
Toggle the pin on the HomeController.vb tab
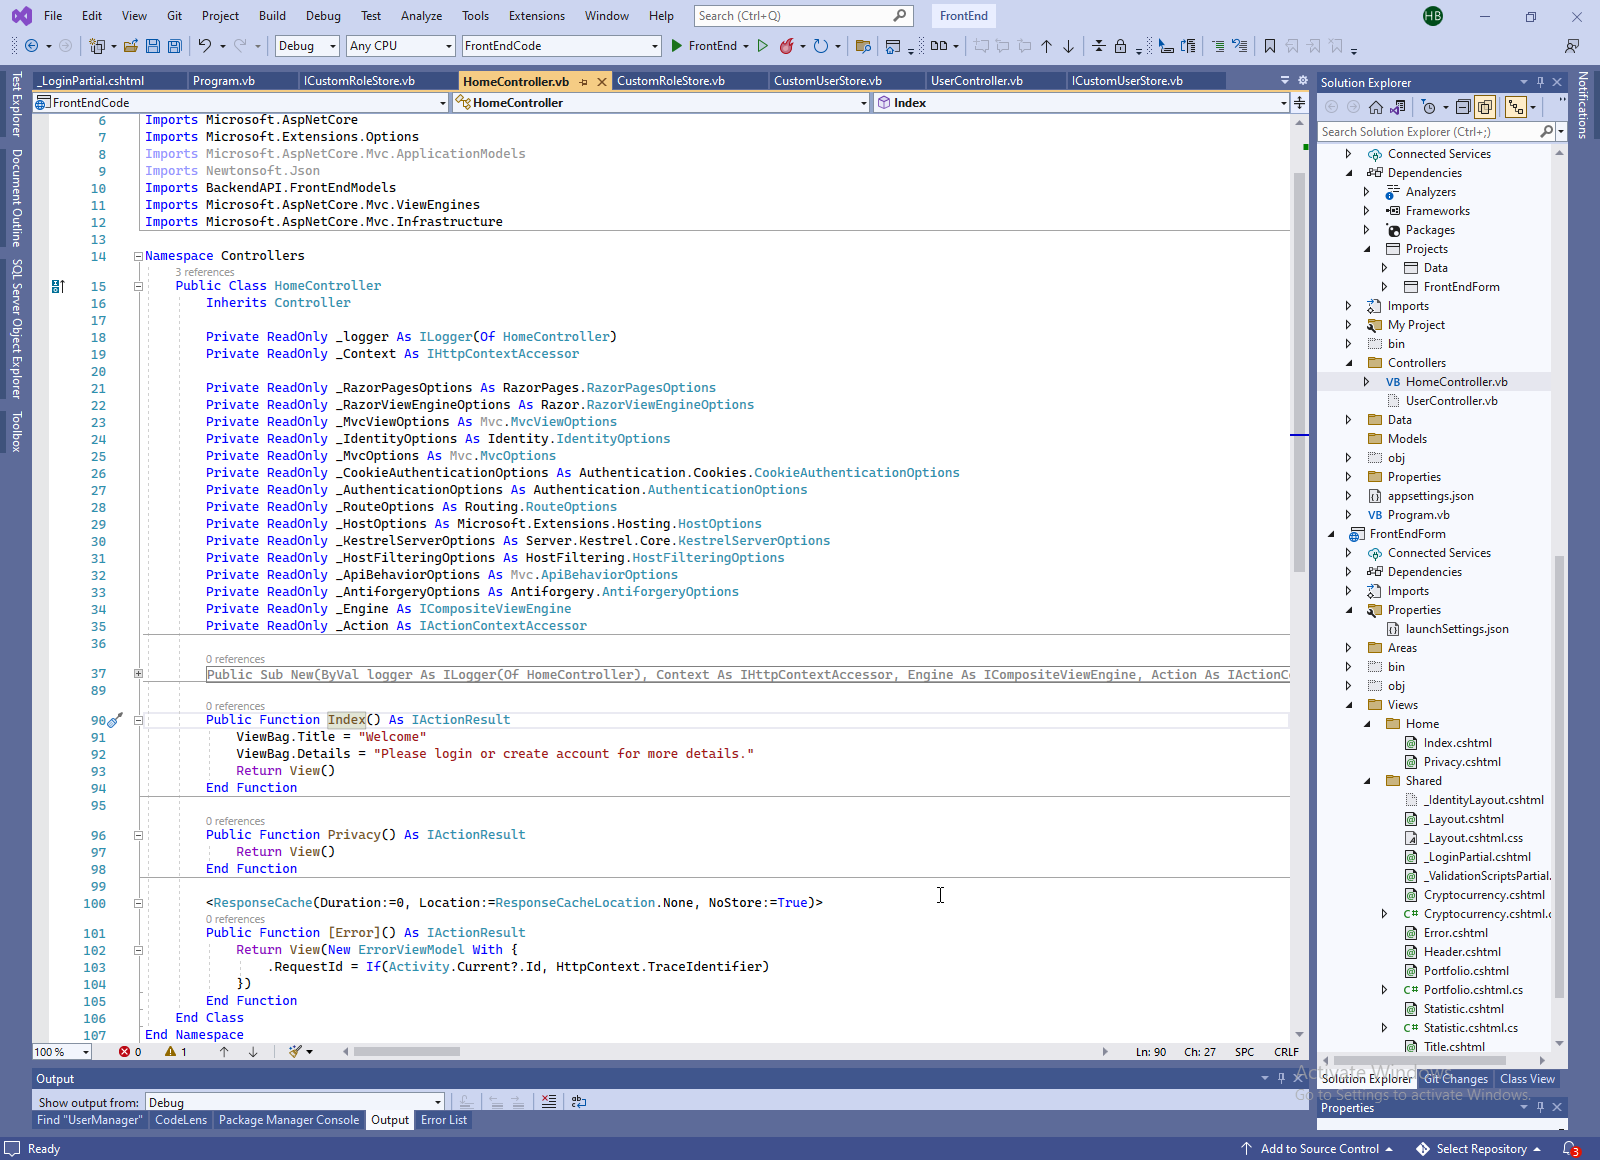point(584,82)
